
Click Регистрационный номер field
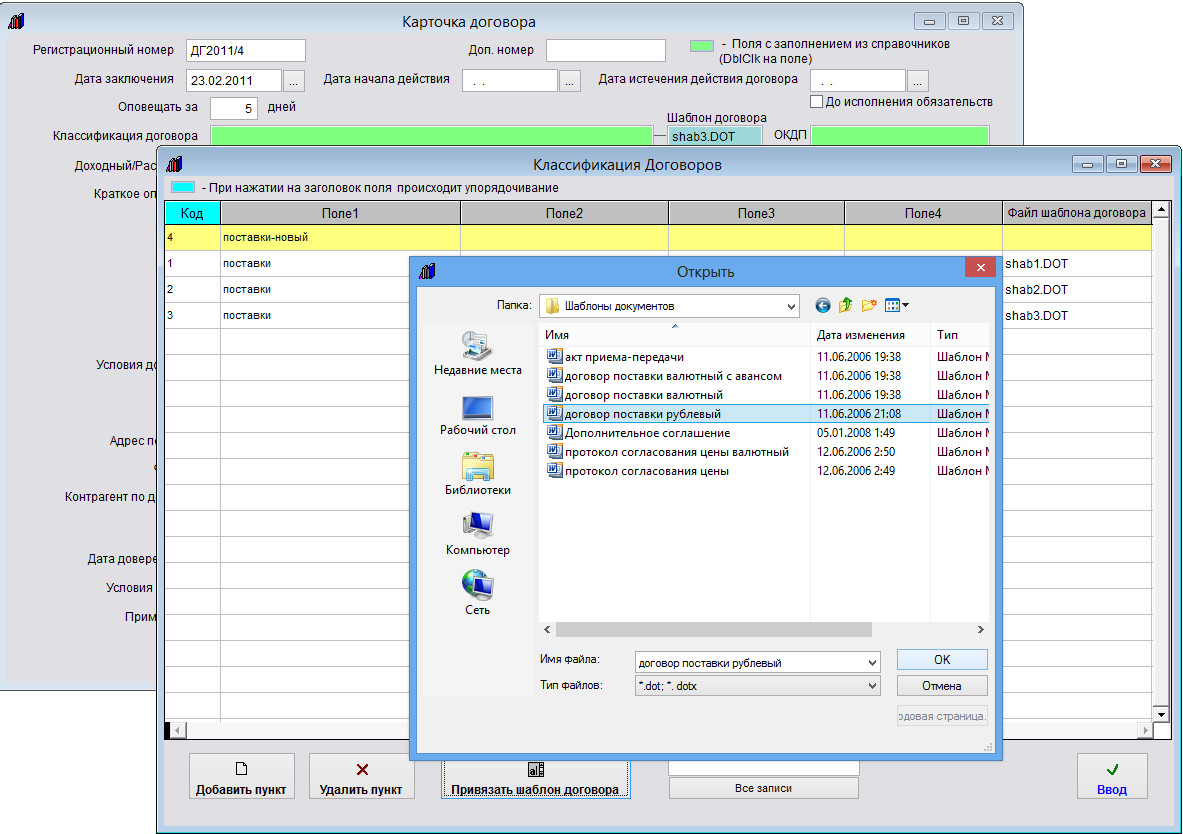tap(246, 51)
